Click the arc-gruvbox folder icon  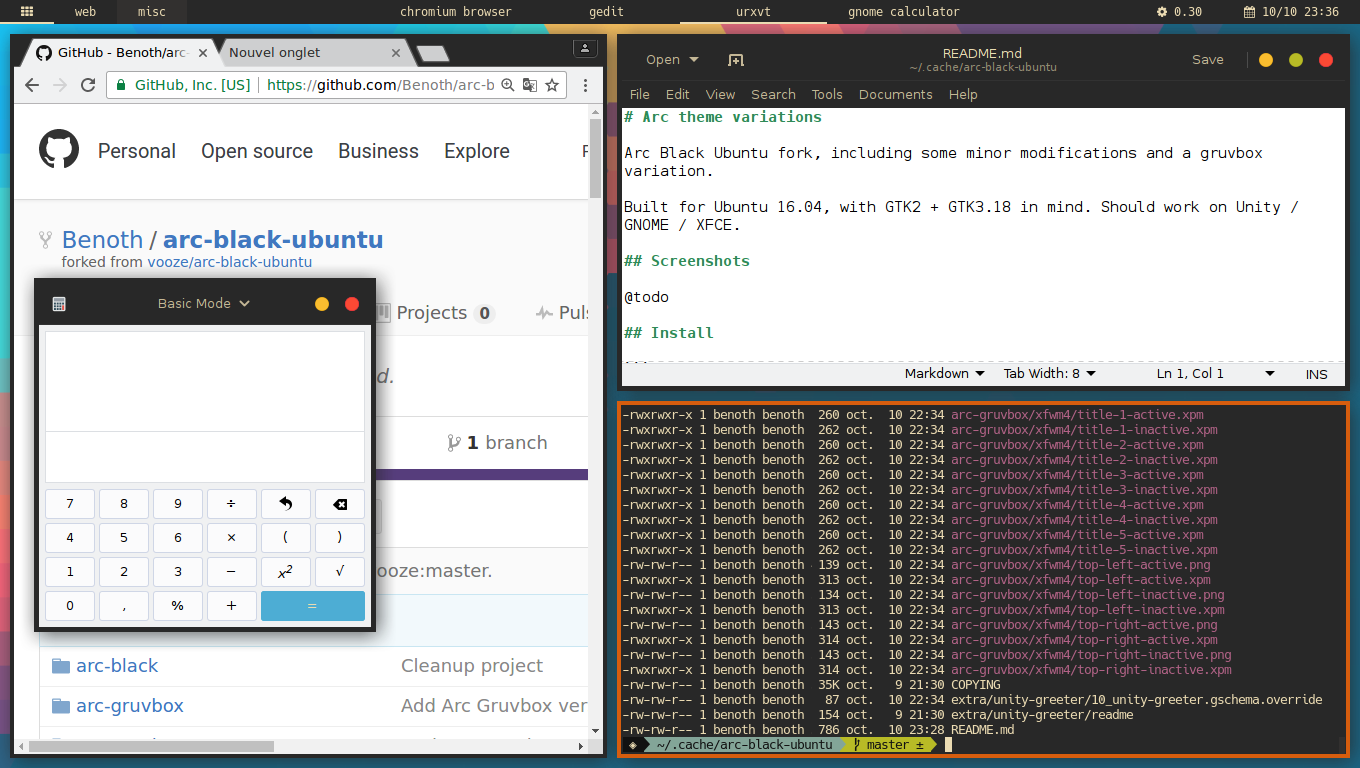pos(61,706)
